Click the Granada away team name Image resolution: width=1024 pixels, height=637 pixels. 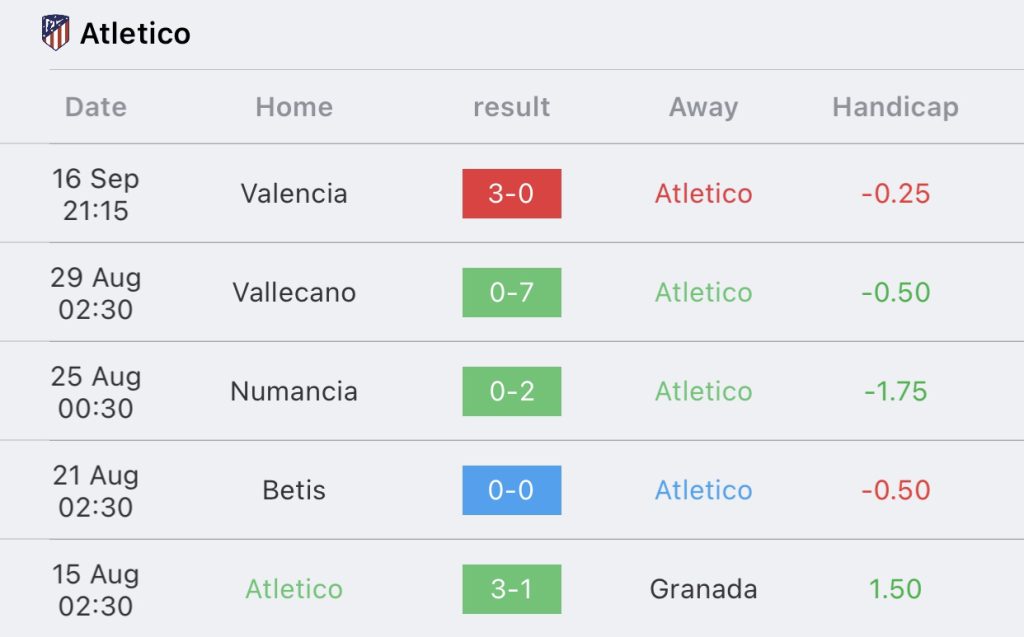click(x=703, y=589)
